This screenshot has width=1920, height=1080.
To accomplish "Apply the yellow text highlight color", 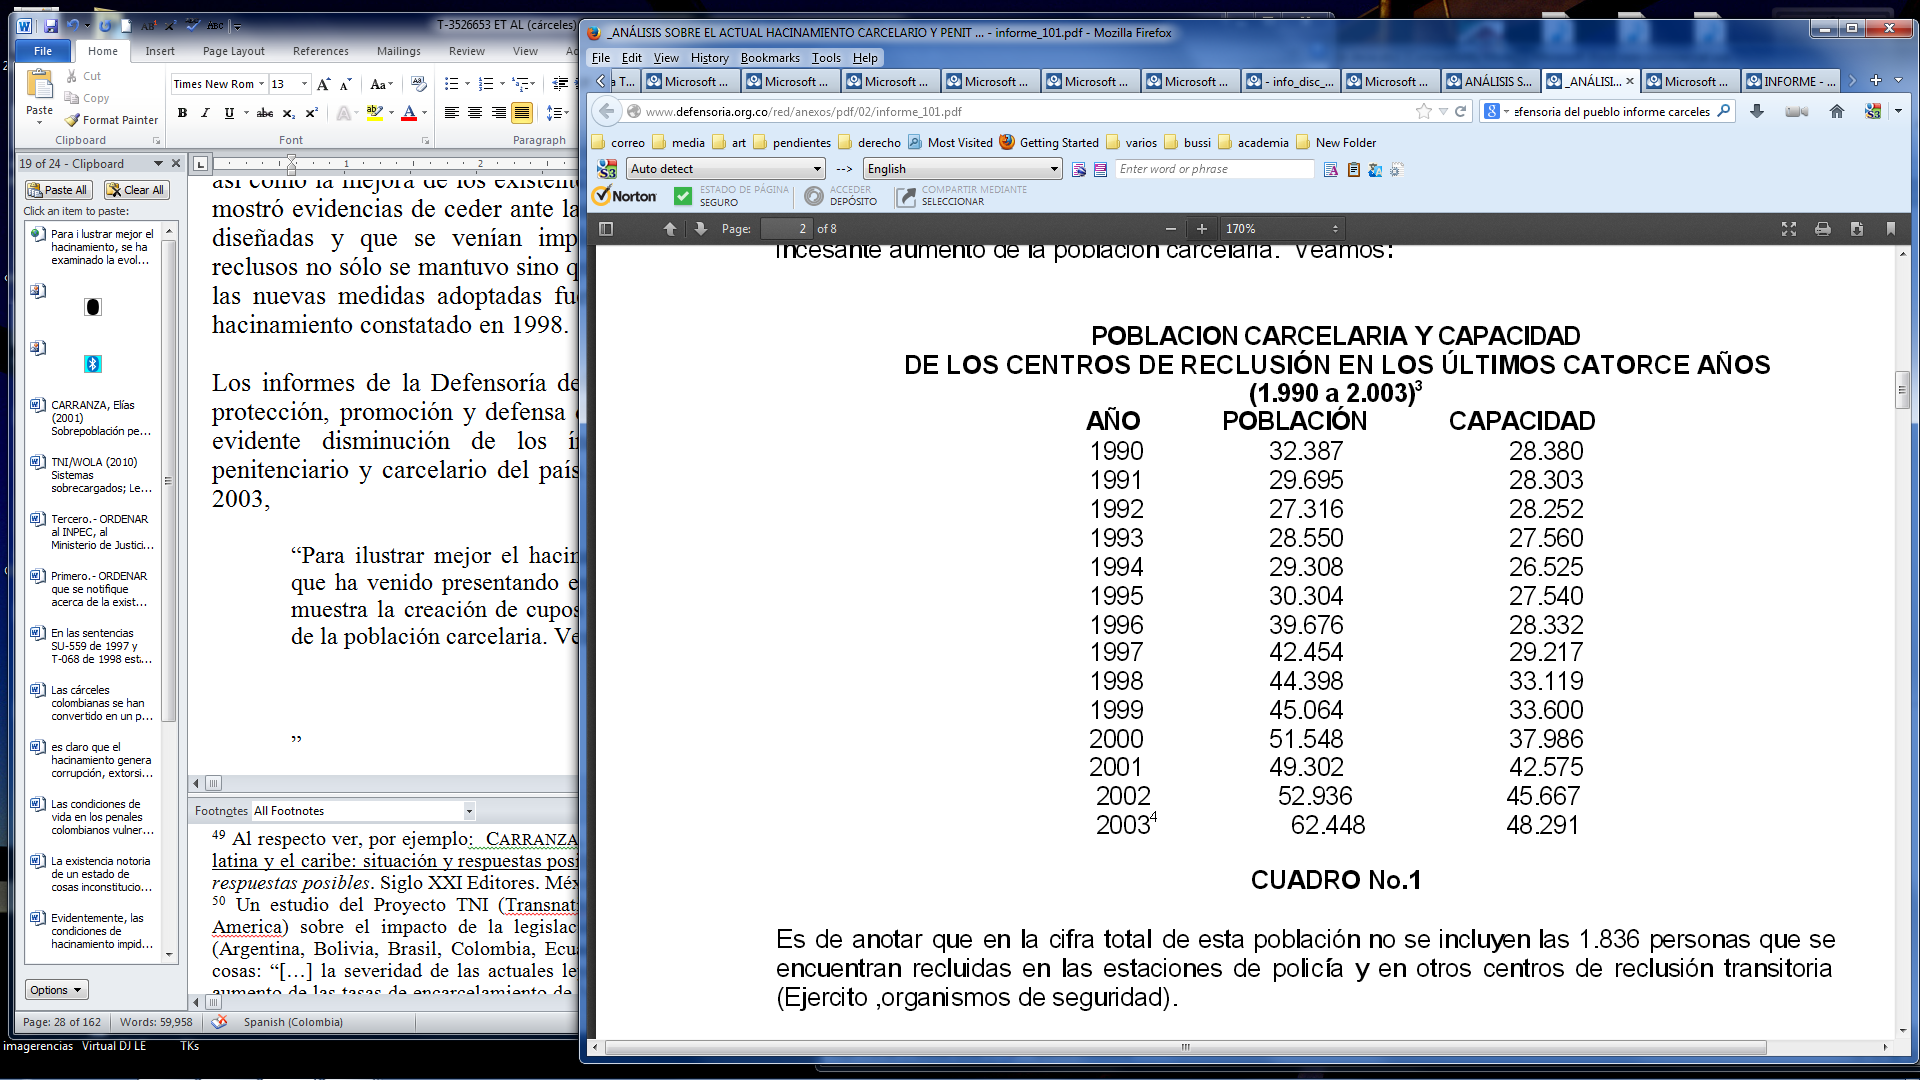I will pos(375,113).
